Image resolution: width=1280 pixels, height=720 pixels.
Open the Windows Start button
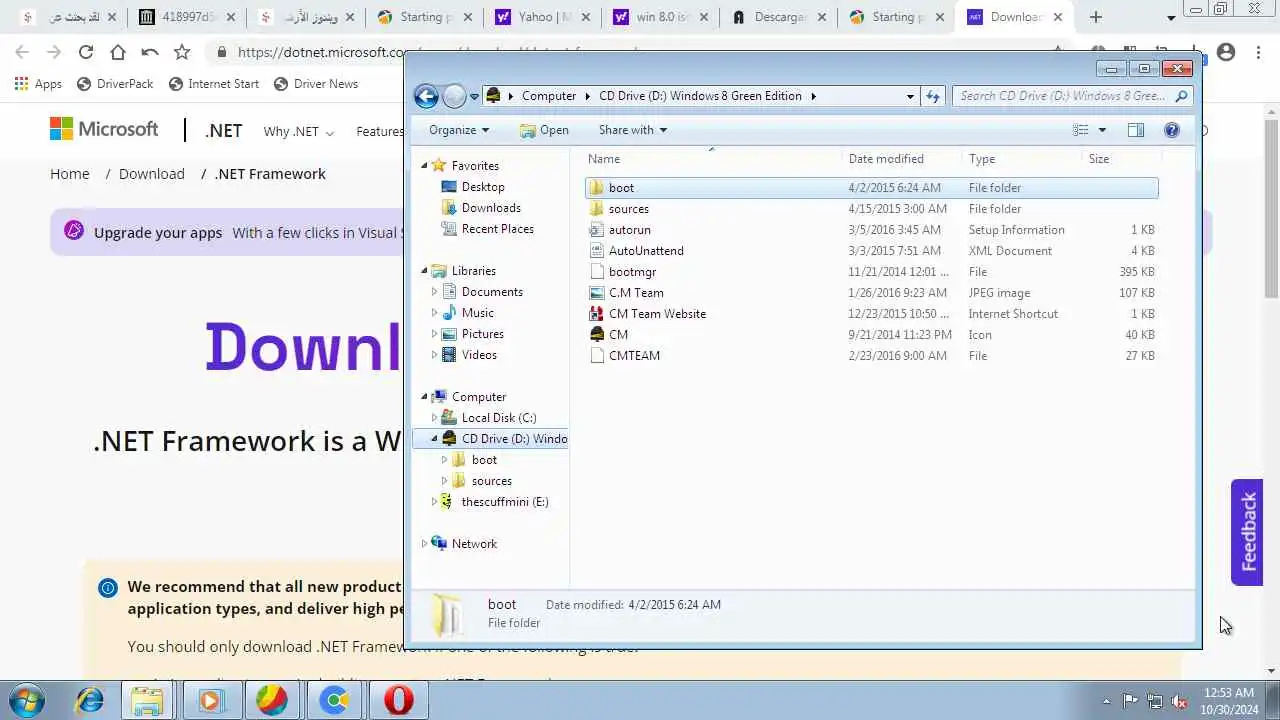tap(25, 701)
